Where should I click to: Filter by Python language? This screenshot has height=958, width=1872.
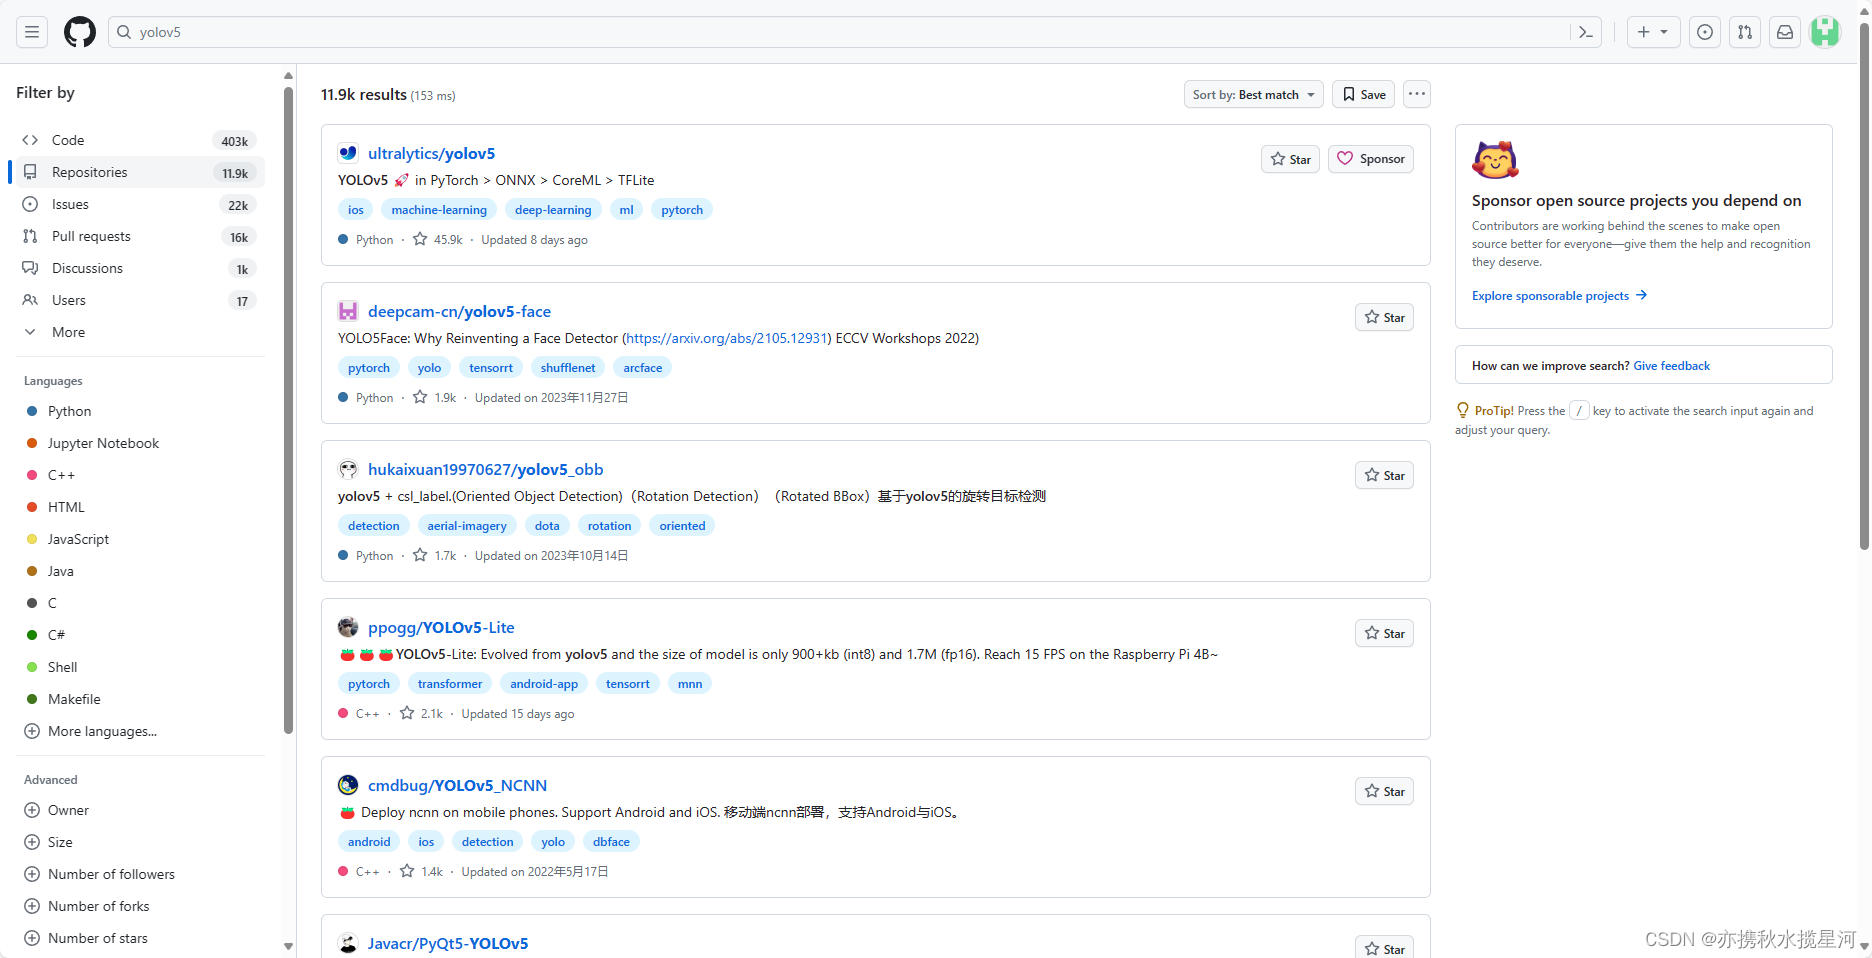(x=140, y=411)
